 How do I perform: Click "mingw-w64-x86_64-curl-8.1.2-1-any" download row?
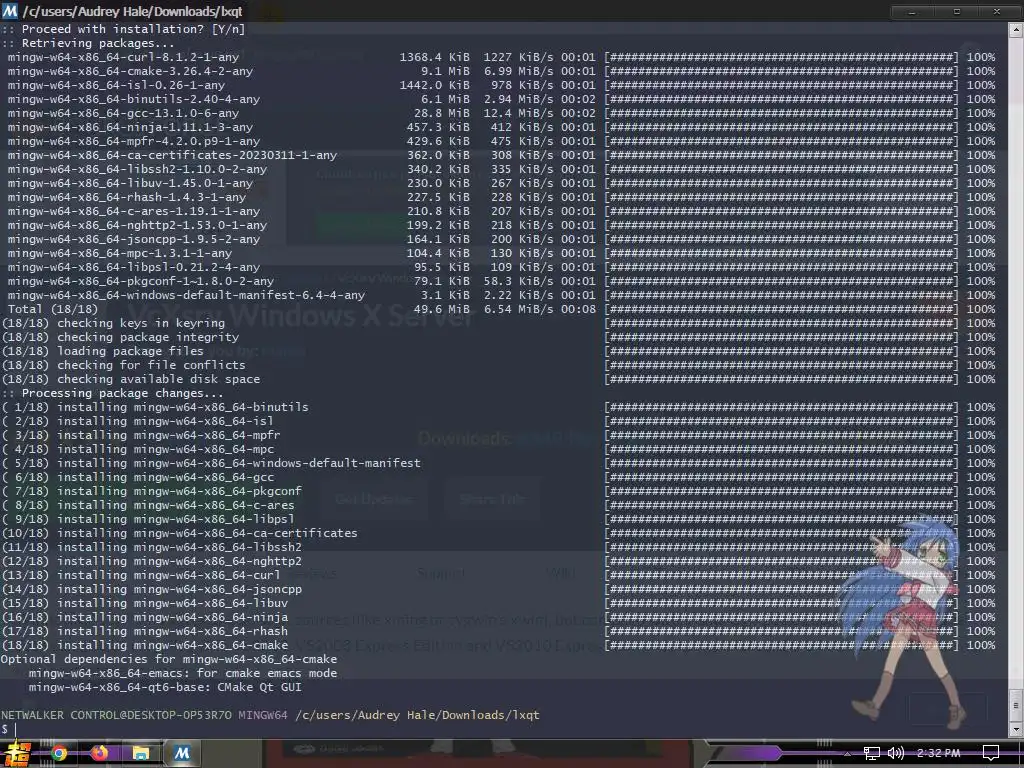pos(501,57)
